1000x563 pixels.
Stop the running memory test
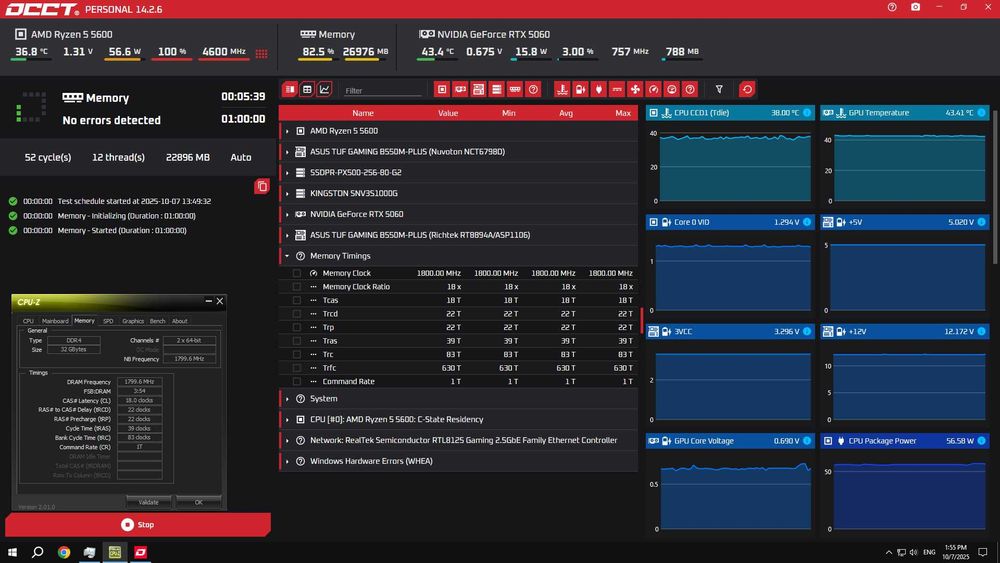pos(138,525)
